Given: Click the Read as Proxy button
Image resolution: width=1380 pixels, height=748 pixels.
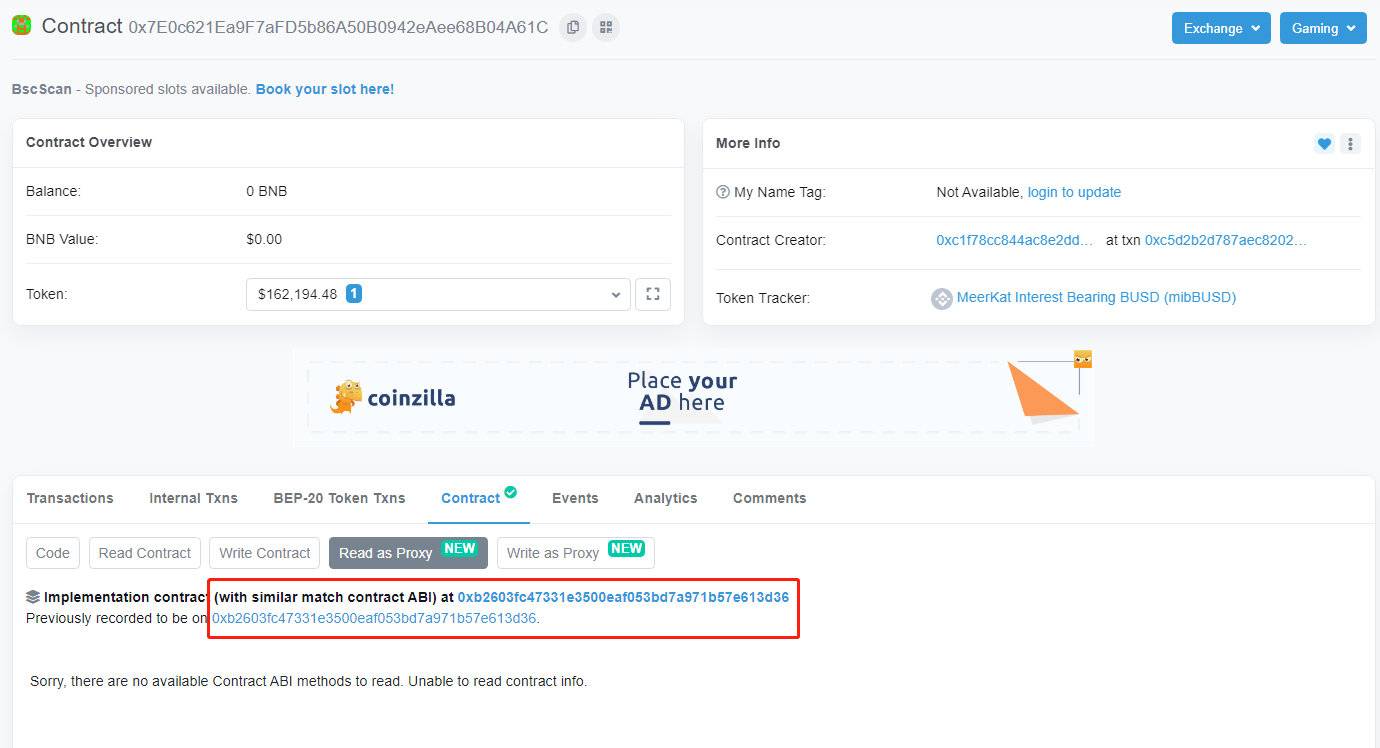Looking at the screenshot, I should tap(408, 553).
